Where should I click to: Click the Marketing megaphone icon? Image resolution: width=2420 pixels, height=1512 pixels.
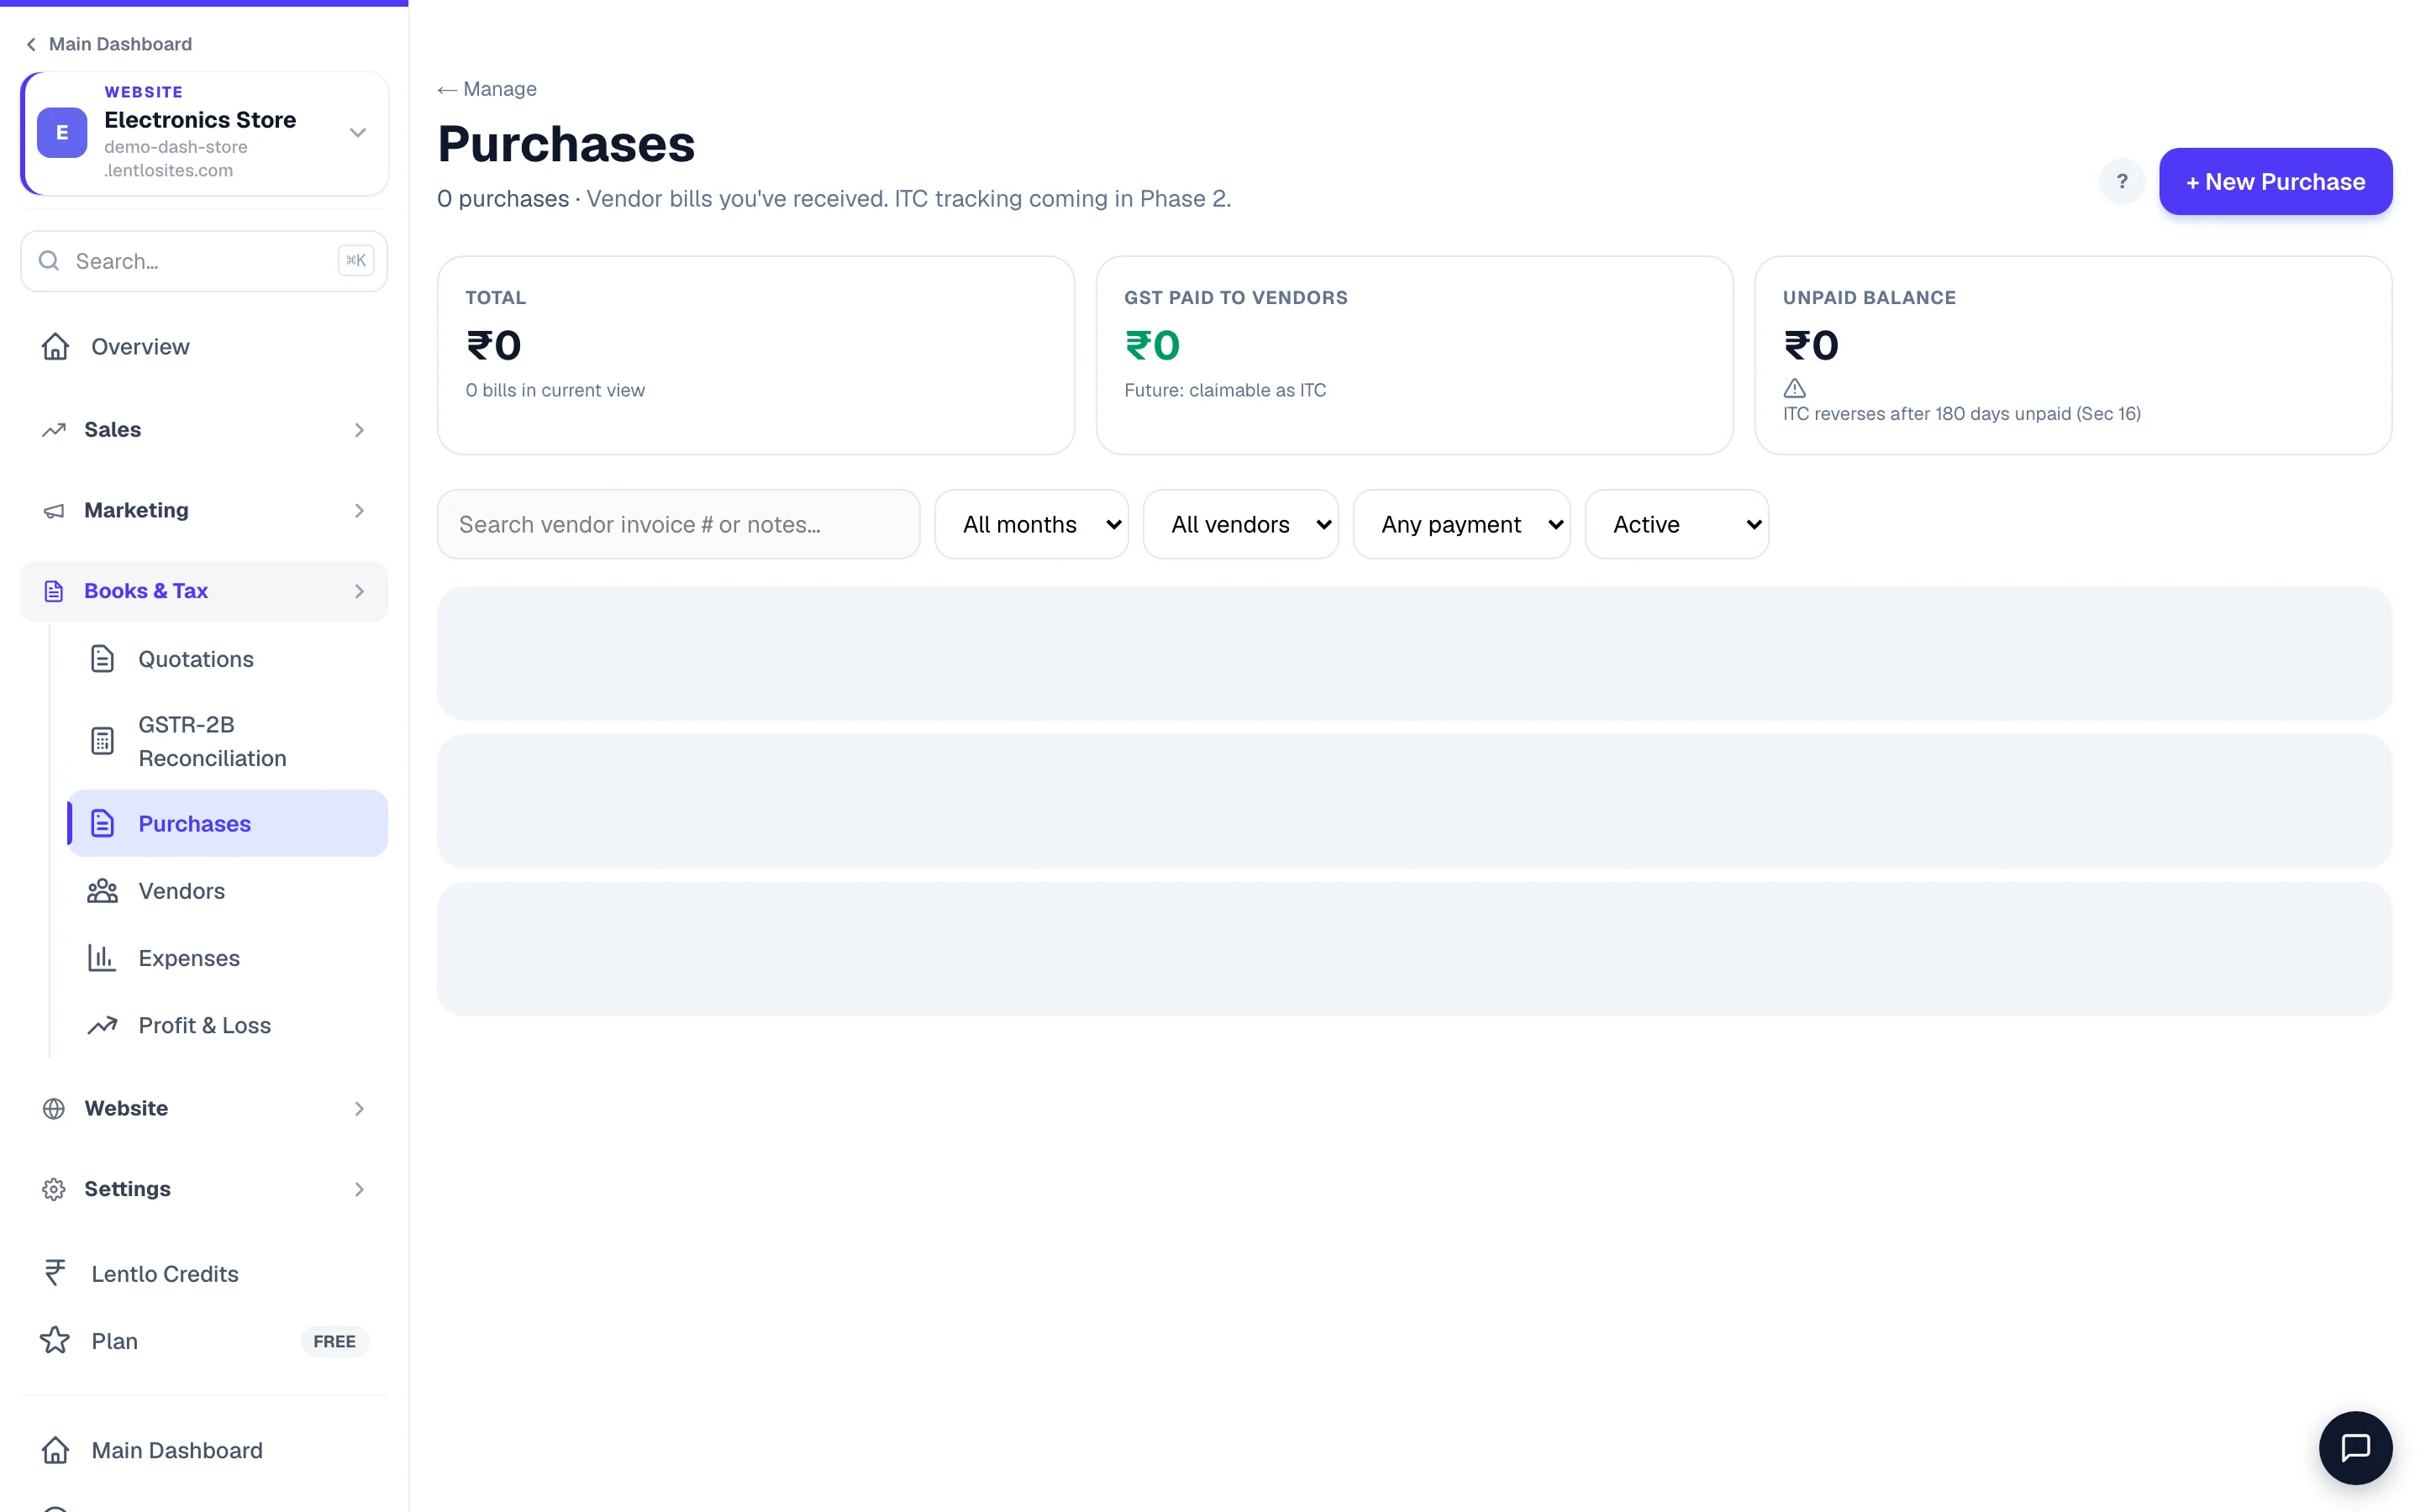[54, 511]
